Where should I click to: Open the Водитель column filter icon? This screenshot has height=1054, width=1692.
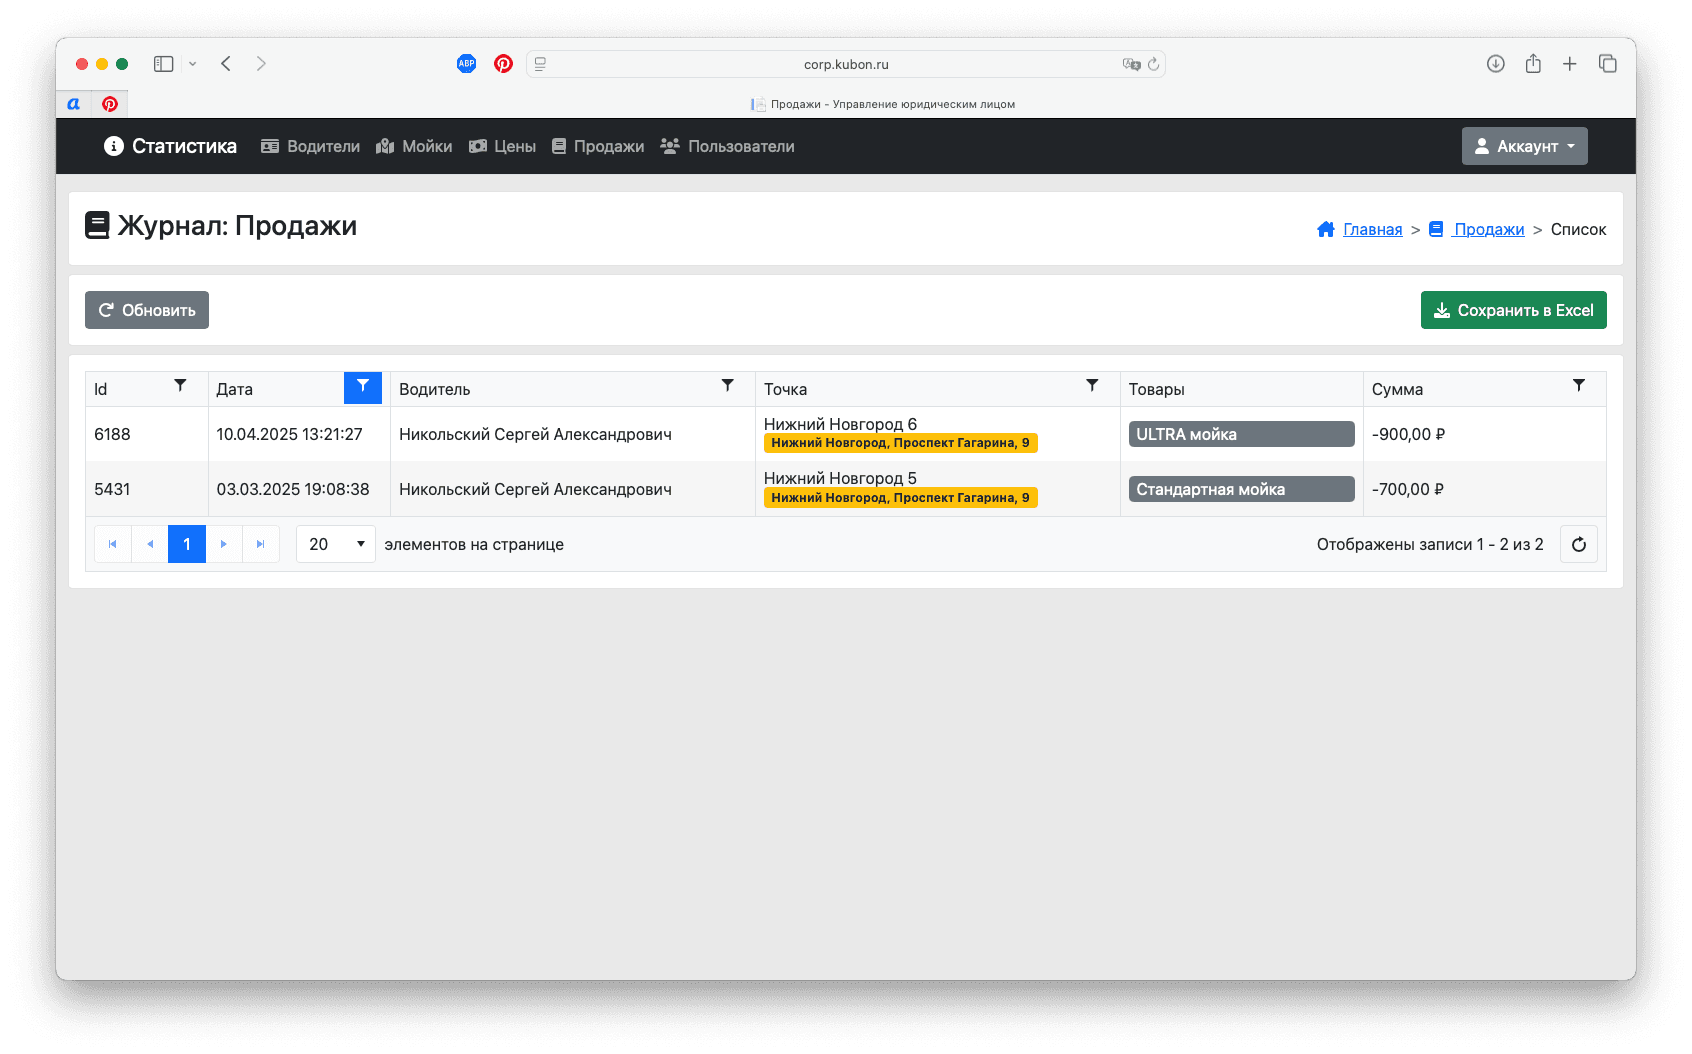[727, 386]
